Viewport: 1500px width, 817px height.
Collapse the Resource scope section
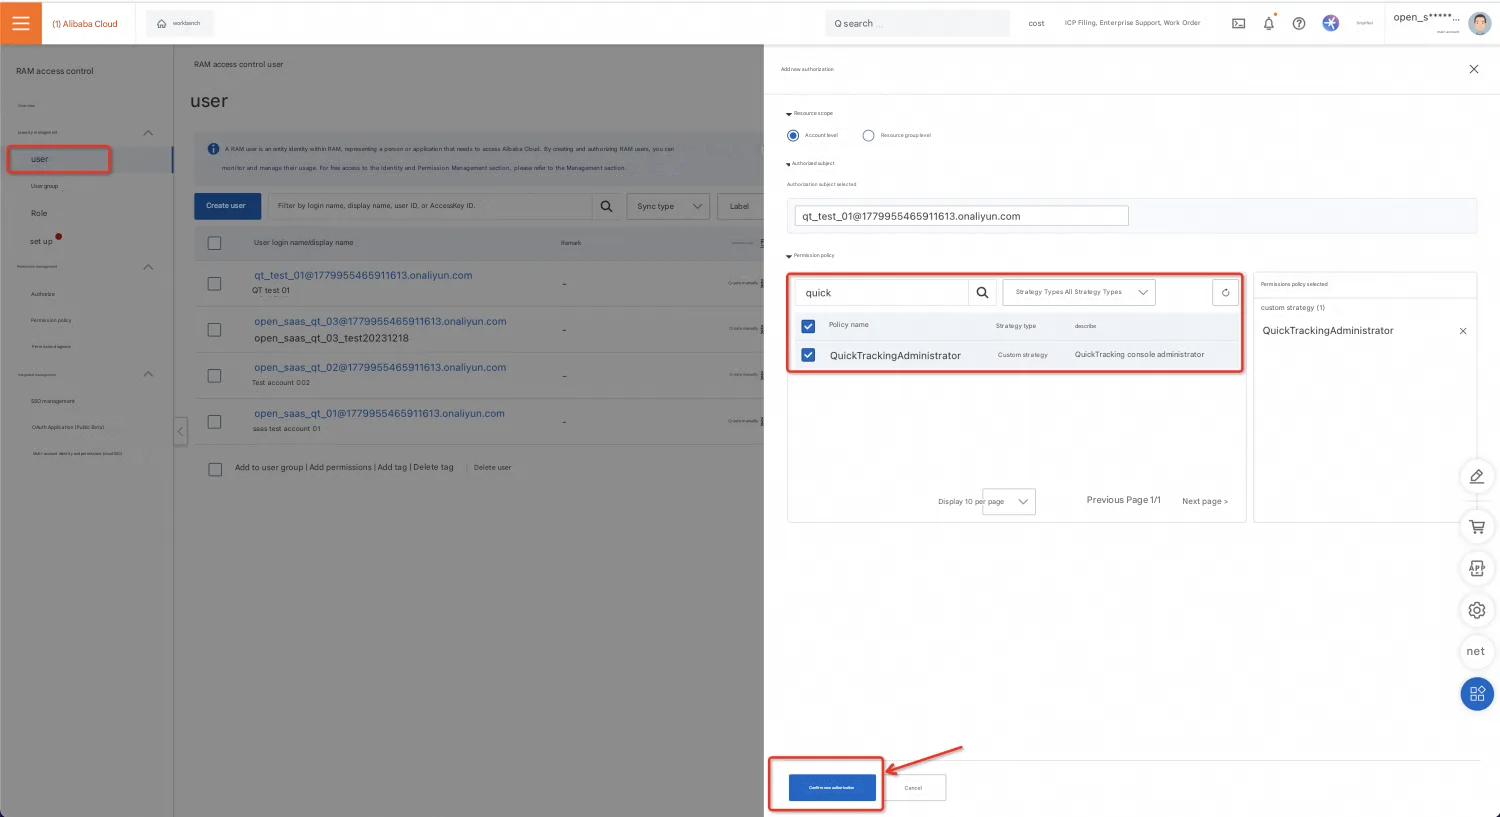pos(789,114)
